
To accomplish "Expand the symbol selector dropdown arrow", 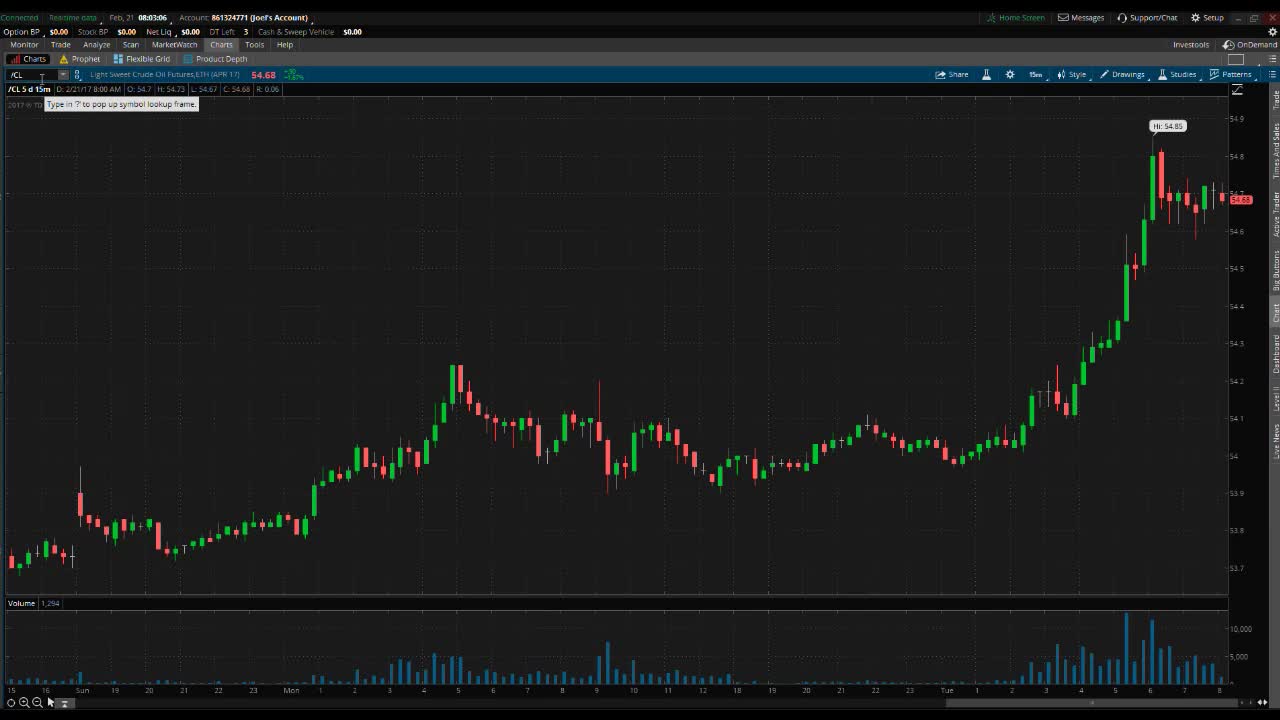I will (x=63, y=75).
